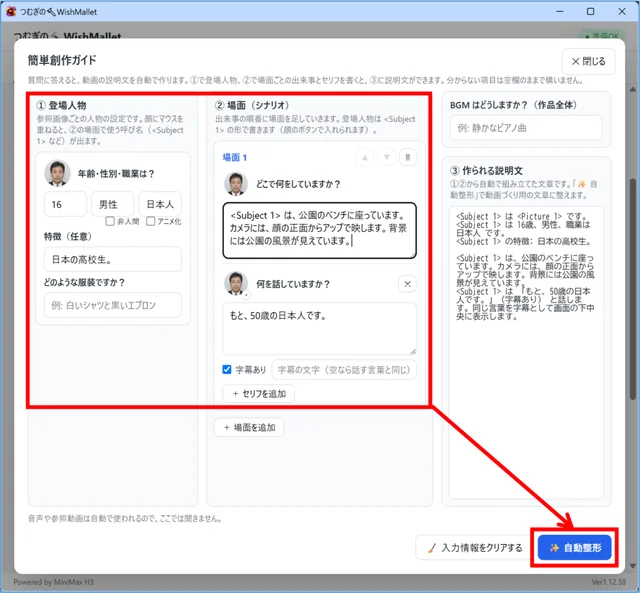Toggle the 字幕あり subtitle checkbox
This screenshot has height=593, width=640.
coord(227,369)
